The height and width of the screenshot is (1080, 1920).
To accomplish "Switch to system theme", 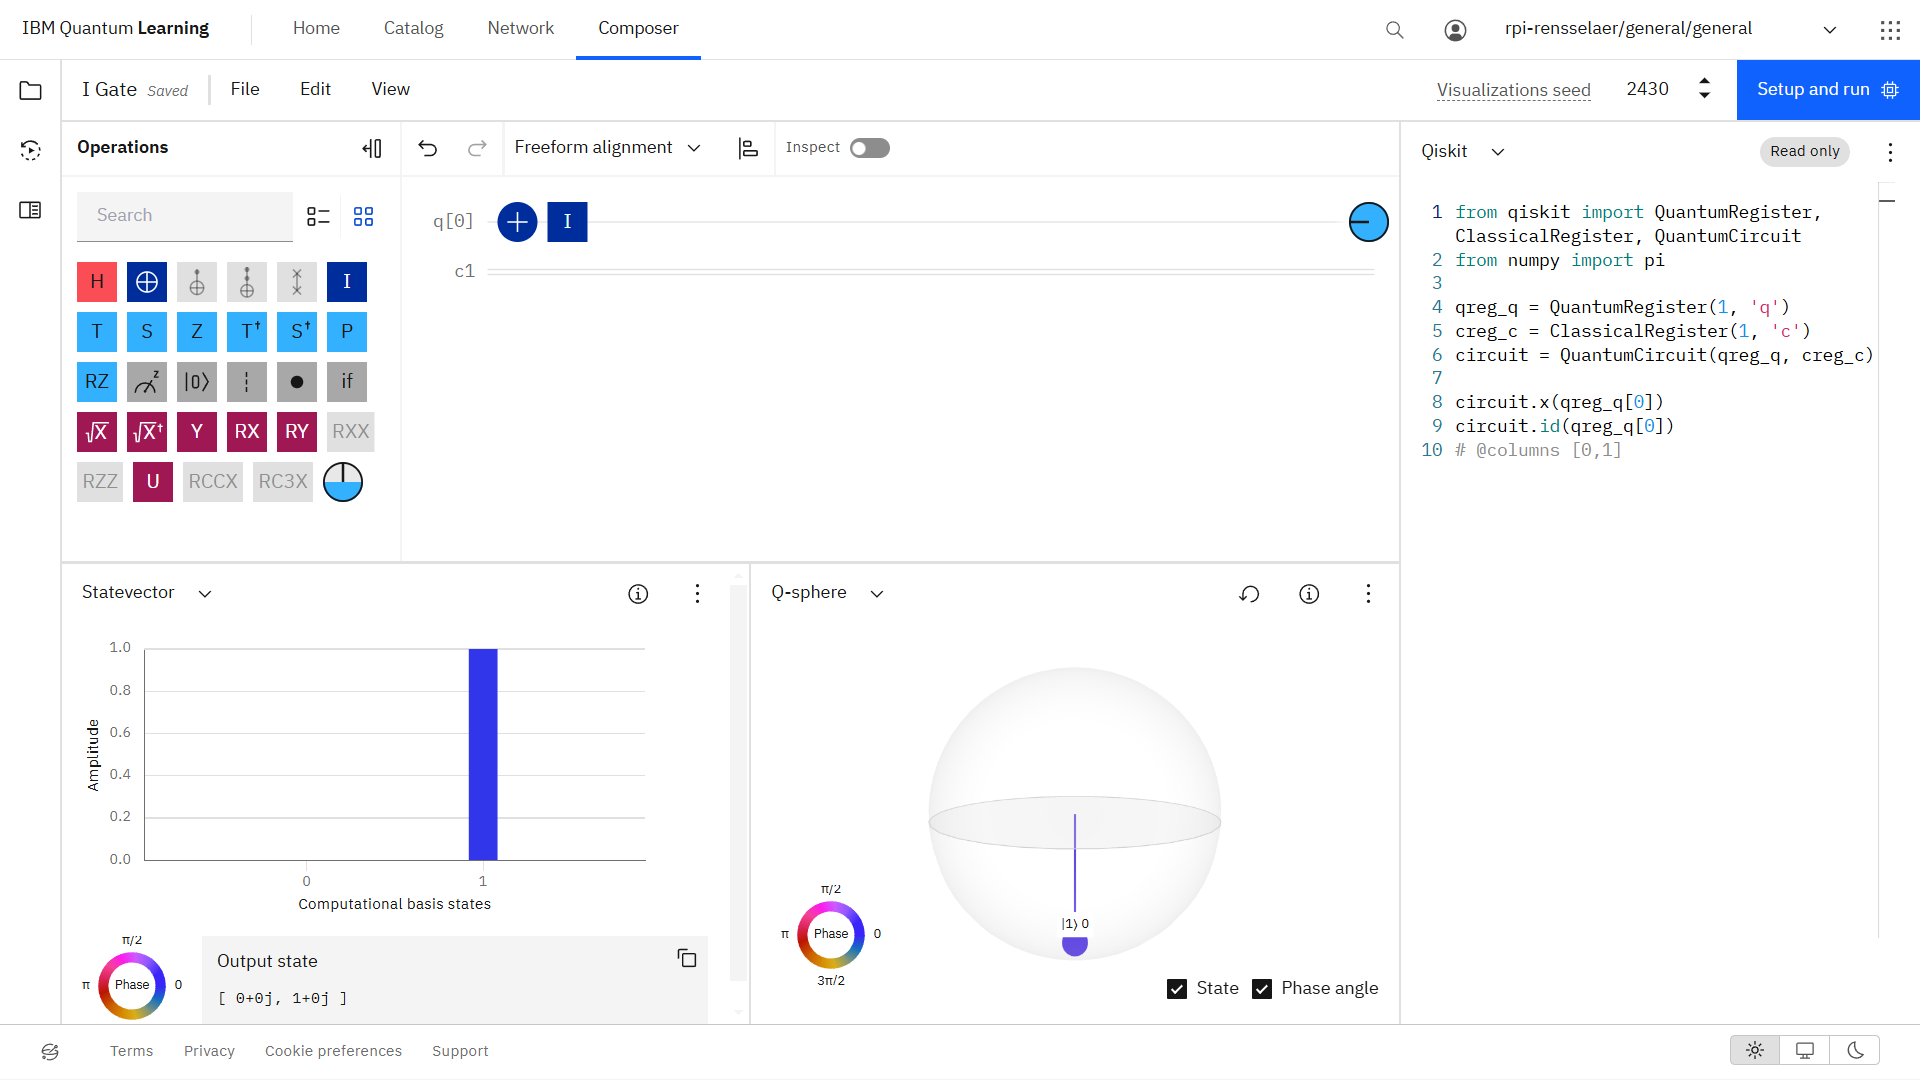I will point(1805,1050).
